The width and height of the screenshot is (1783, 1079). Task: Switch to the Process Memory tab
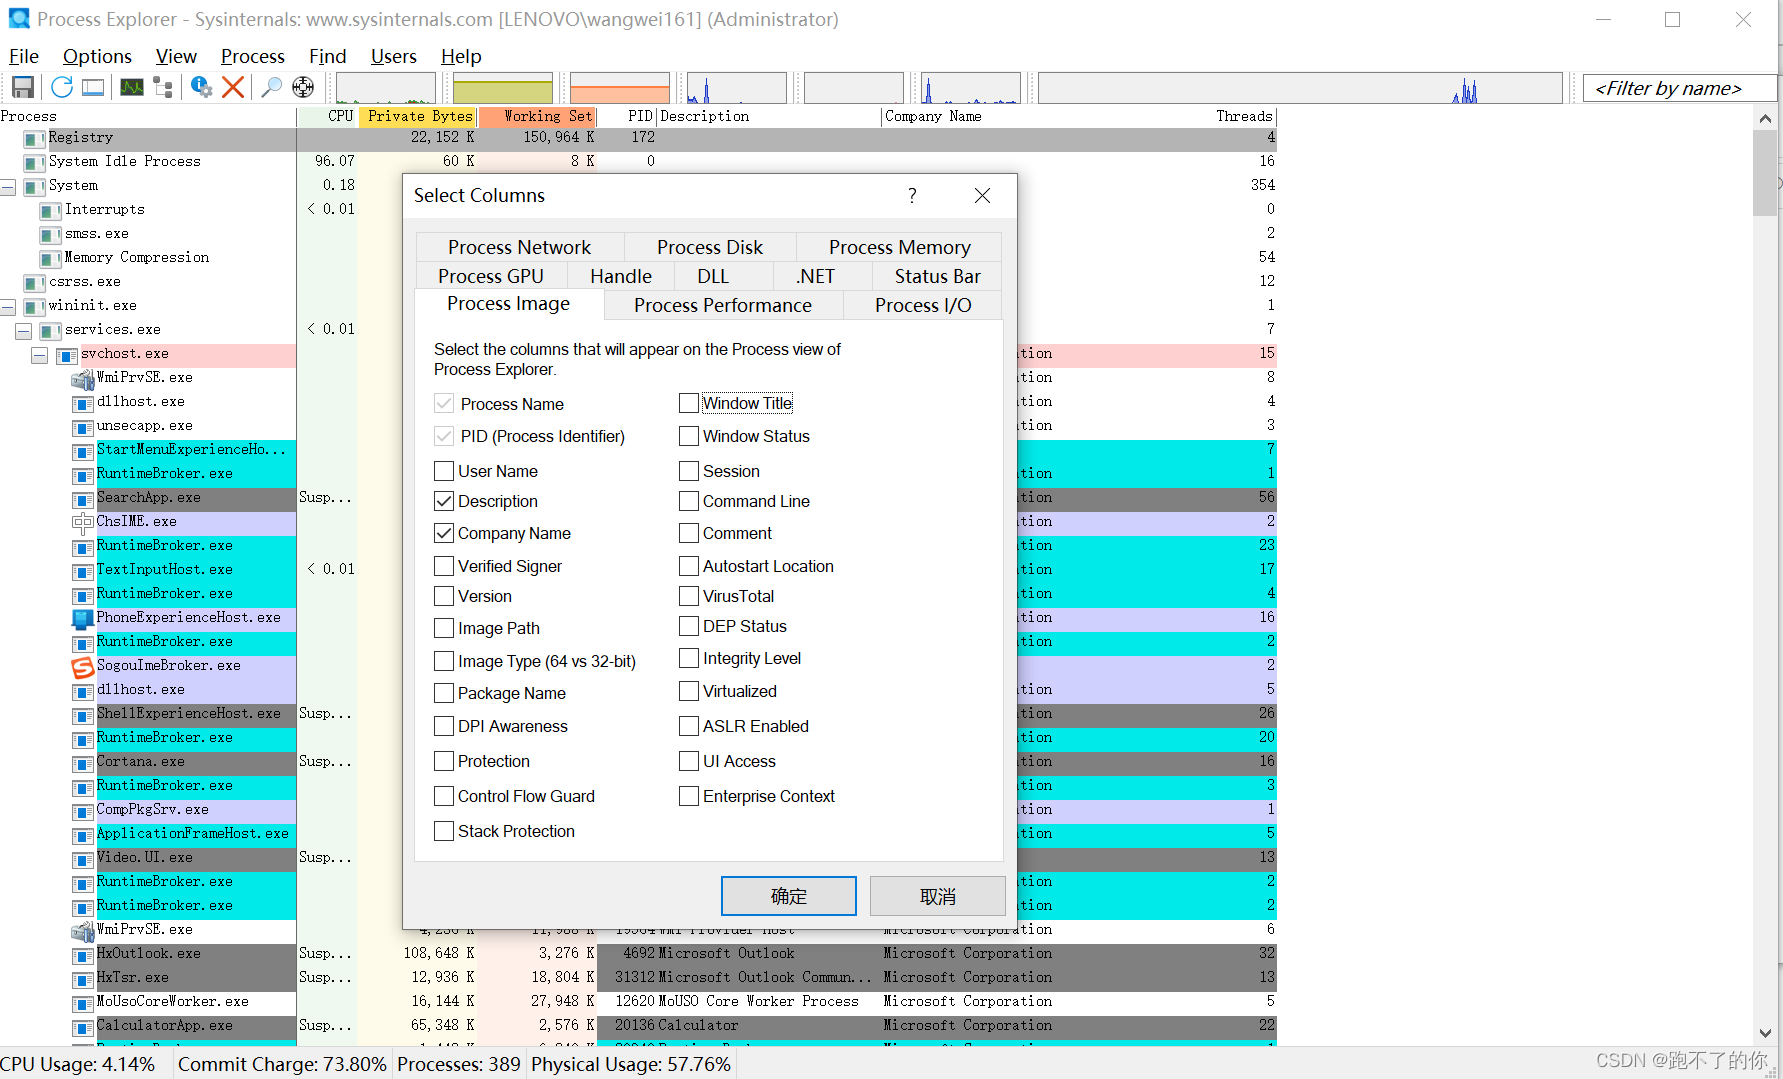899,247
